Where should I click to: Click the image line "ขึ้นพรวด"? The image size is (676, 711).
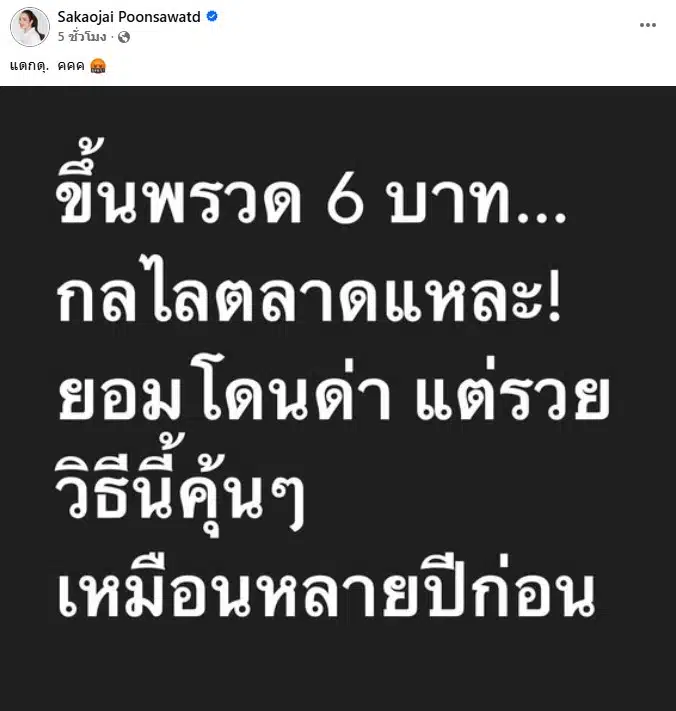[x=179, y=184]
